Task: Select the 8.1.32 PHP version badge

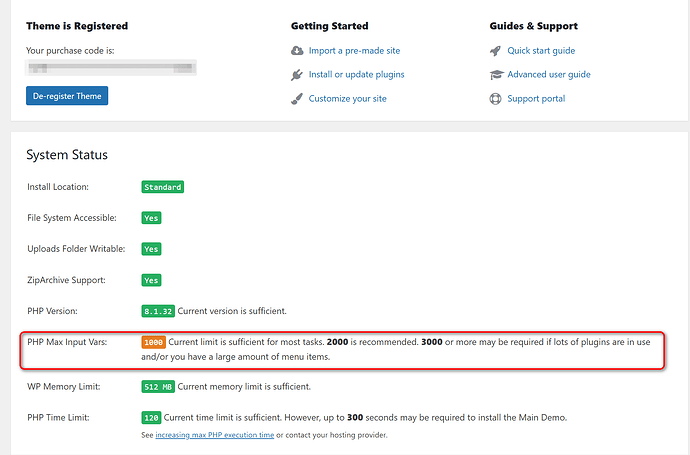Action: pos(158,311)
